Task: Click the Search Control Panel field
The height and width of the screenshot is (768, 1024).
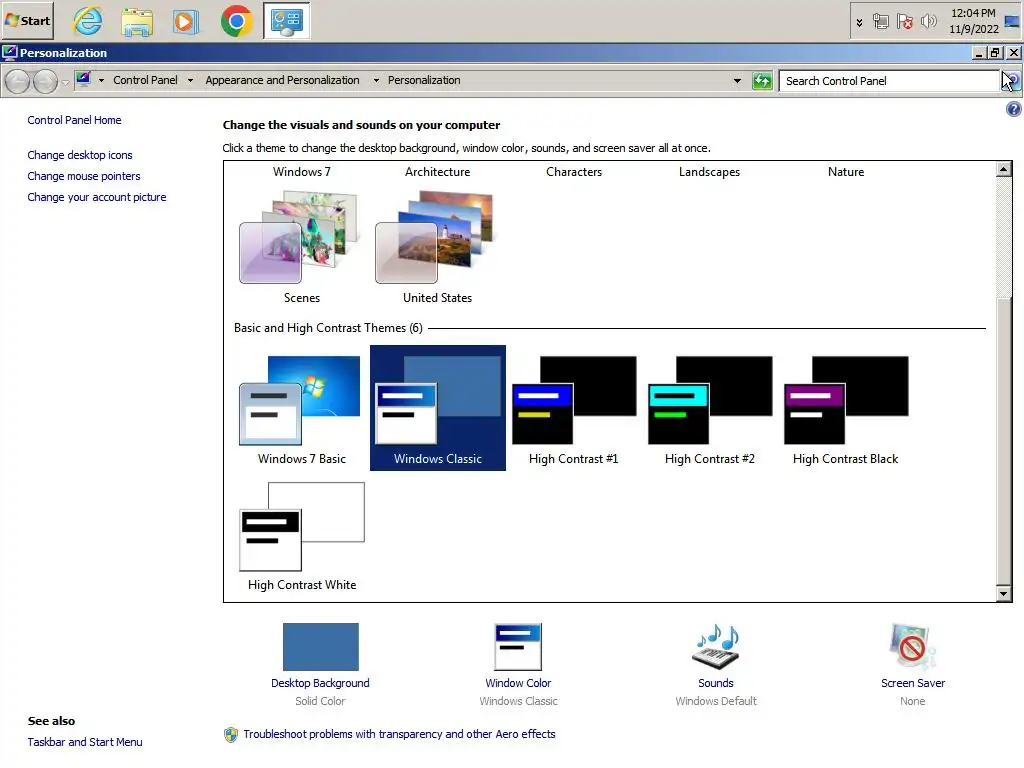Action: tap(889, 81)
